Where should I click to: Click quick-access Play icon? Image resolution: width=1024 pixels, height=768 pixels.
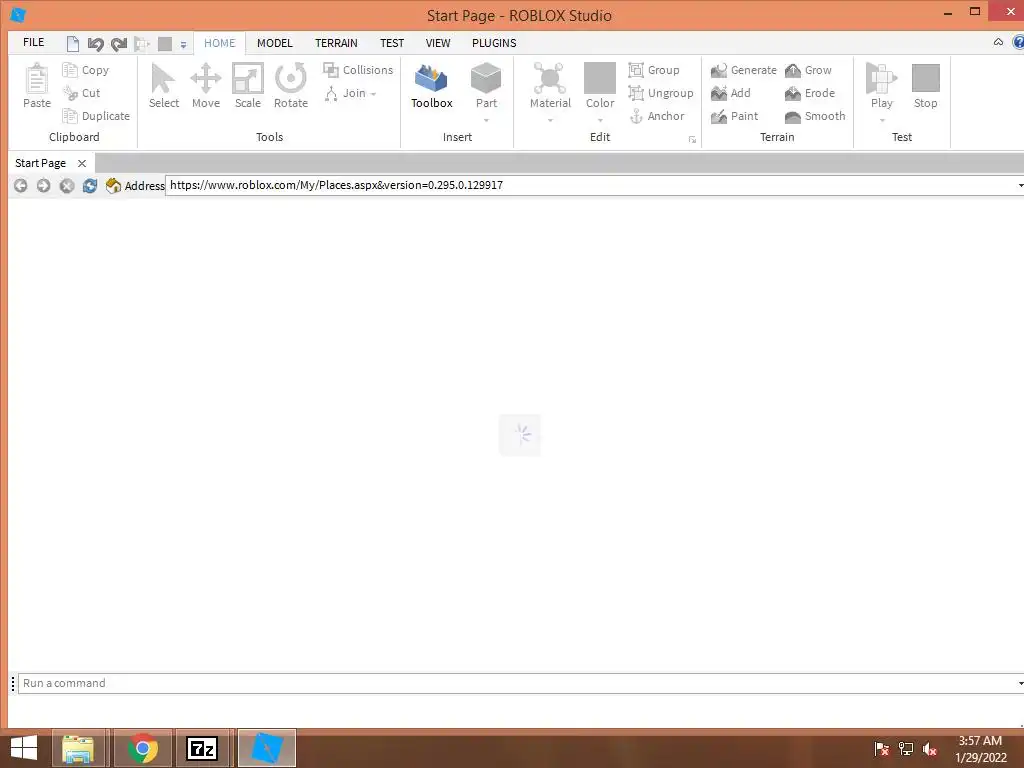(142, 44)
